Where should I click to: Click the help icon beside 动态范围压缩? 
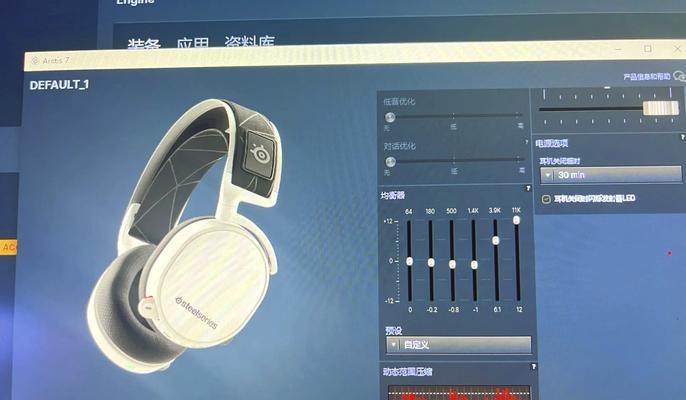[x=533, y=367]
